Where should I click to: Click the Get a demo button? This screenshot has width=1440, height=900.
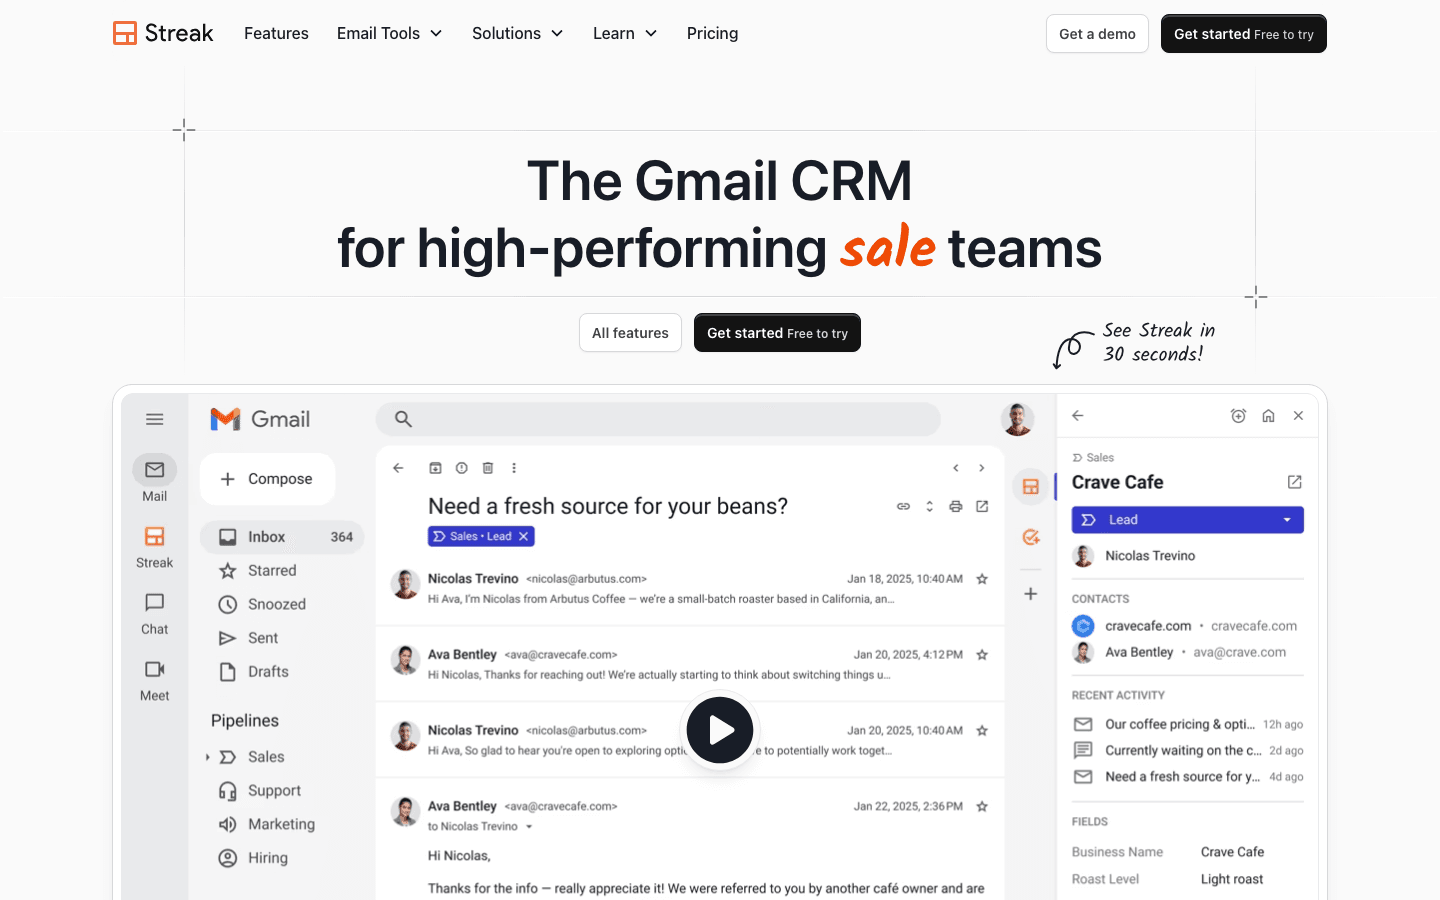(x=1097, y=34)
